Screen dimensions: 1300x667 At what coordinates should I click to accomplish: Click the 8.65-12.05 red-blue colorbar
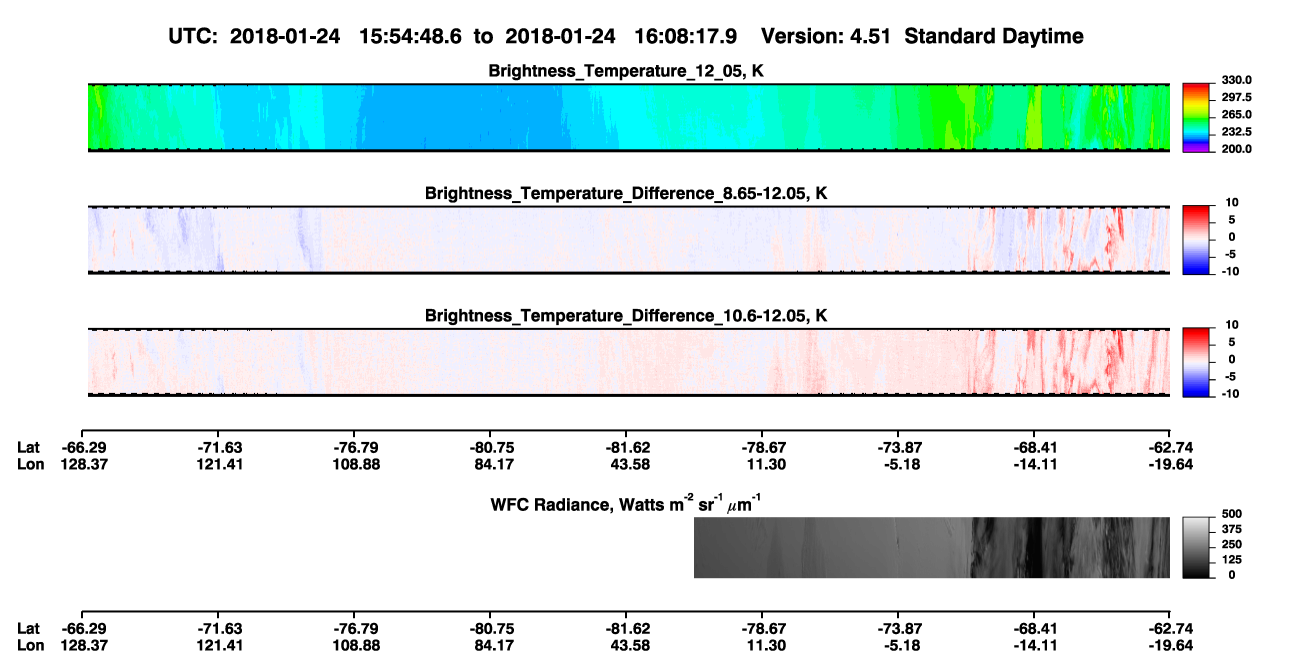pyautogui.click(x=1197, y=240)
